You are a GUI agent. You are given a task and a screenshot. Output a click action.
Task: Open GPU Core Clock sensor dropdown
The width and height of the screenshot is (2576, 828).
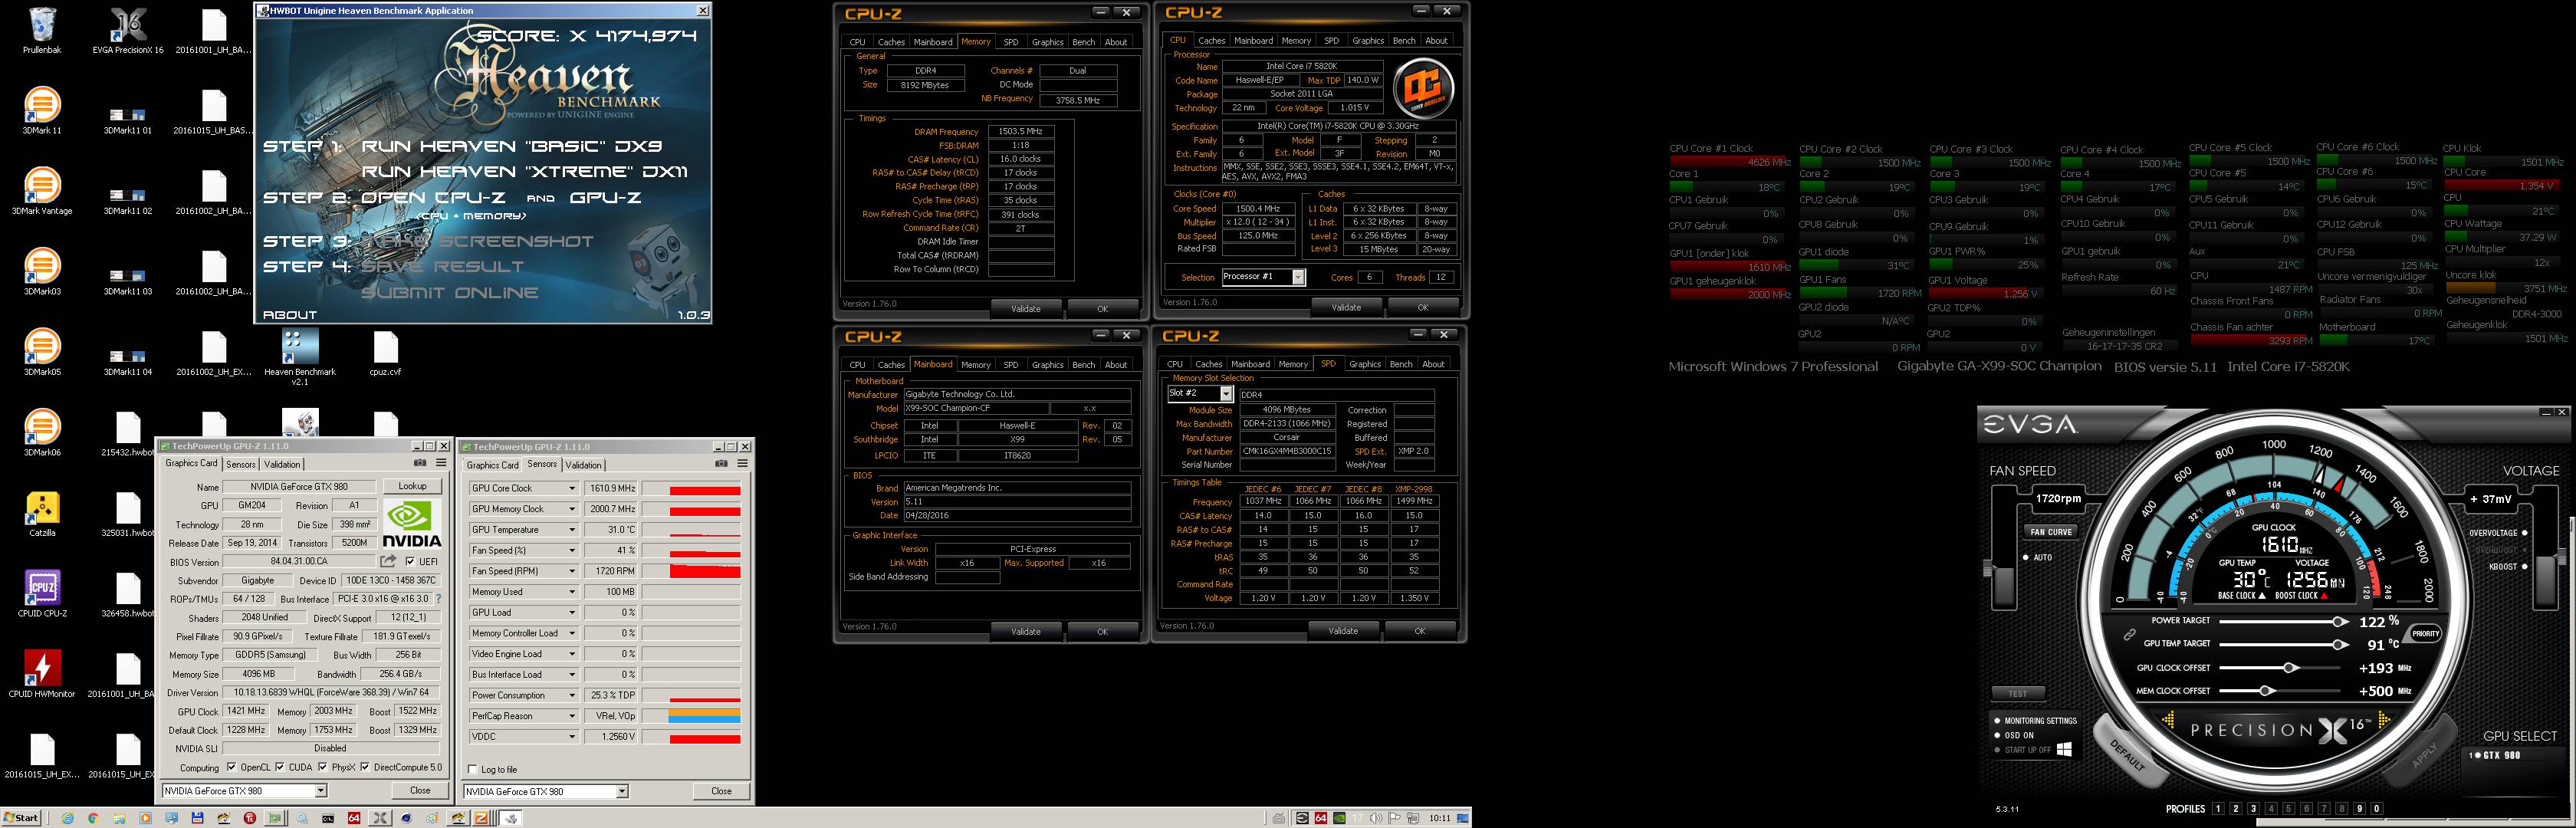[572, 488]
